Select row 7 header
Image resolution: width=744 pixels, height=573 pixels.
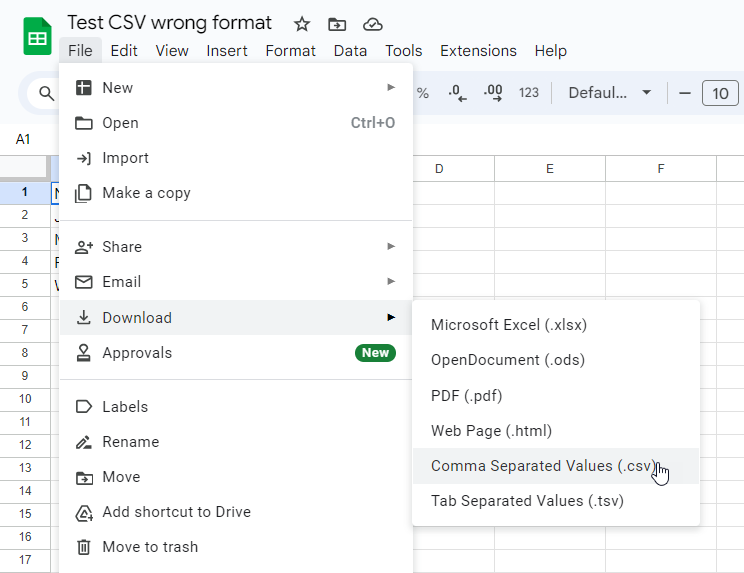[x=25, y=330]
